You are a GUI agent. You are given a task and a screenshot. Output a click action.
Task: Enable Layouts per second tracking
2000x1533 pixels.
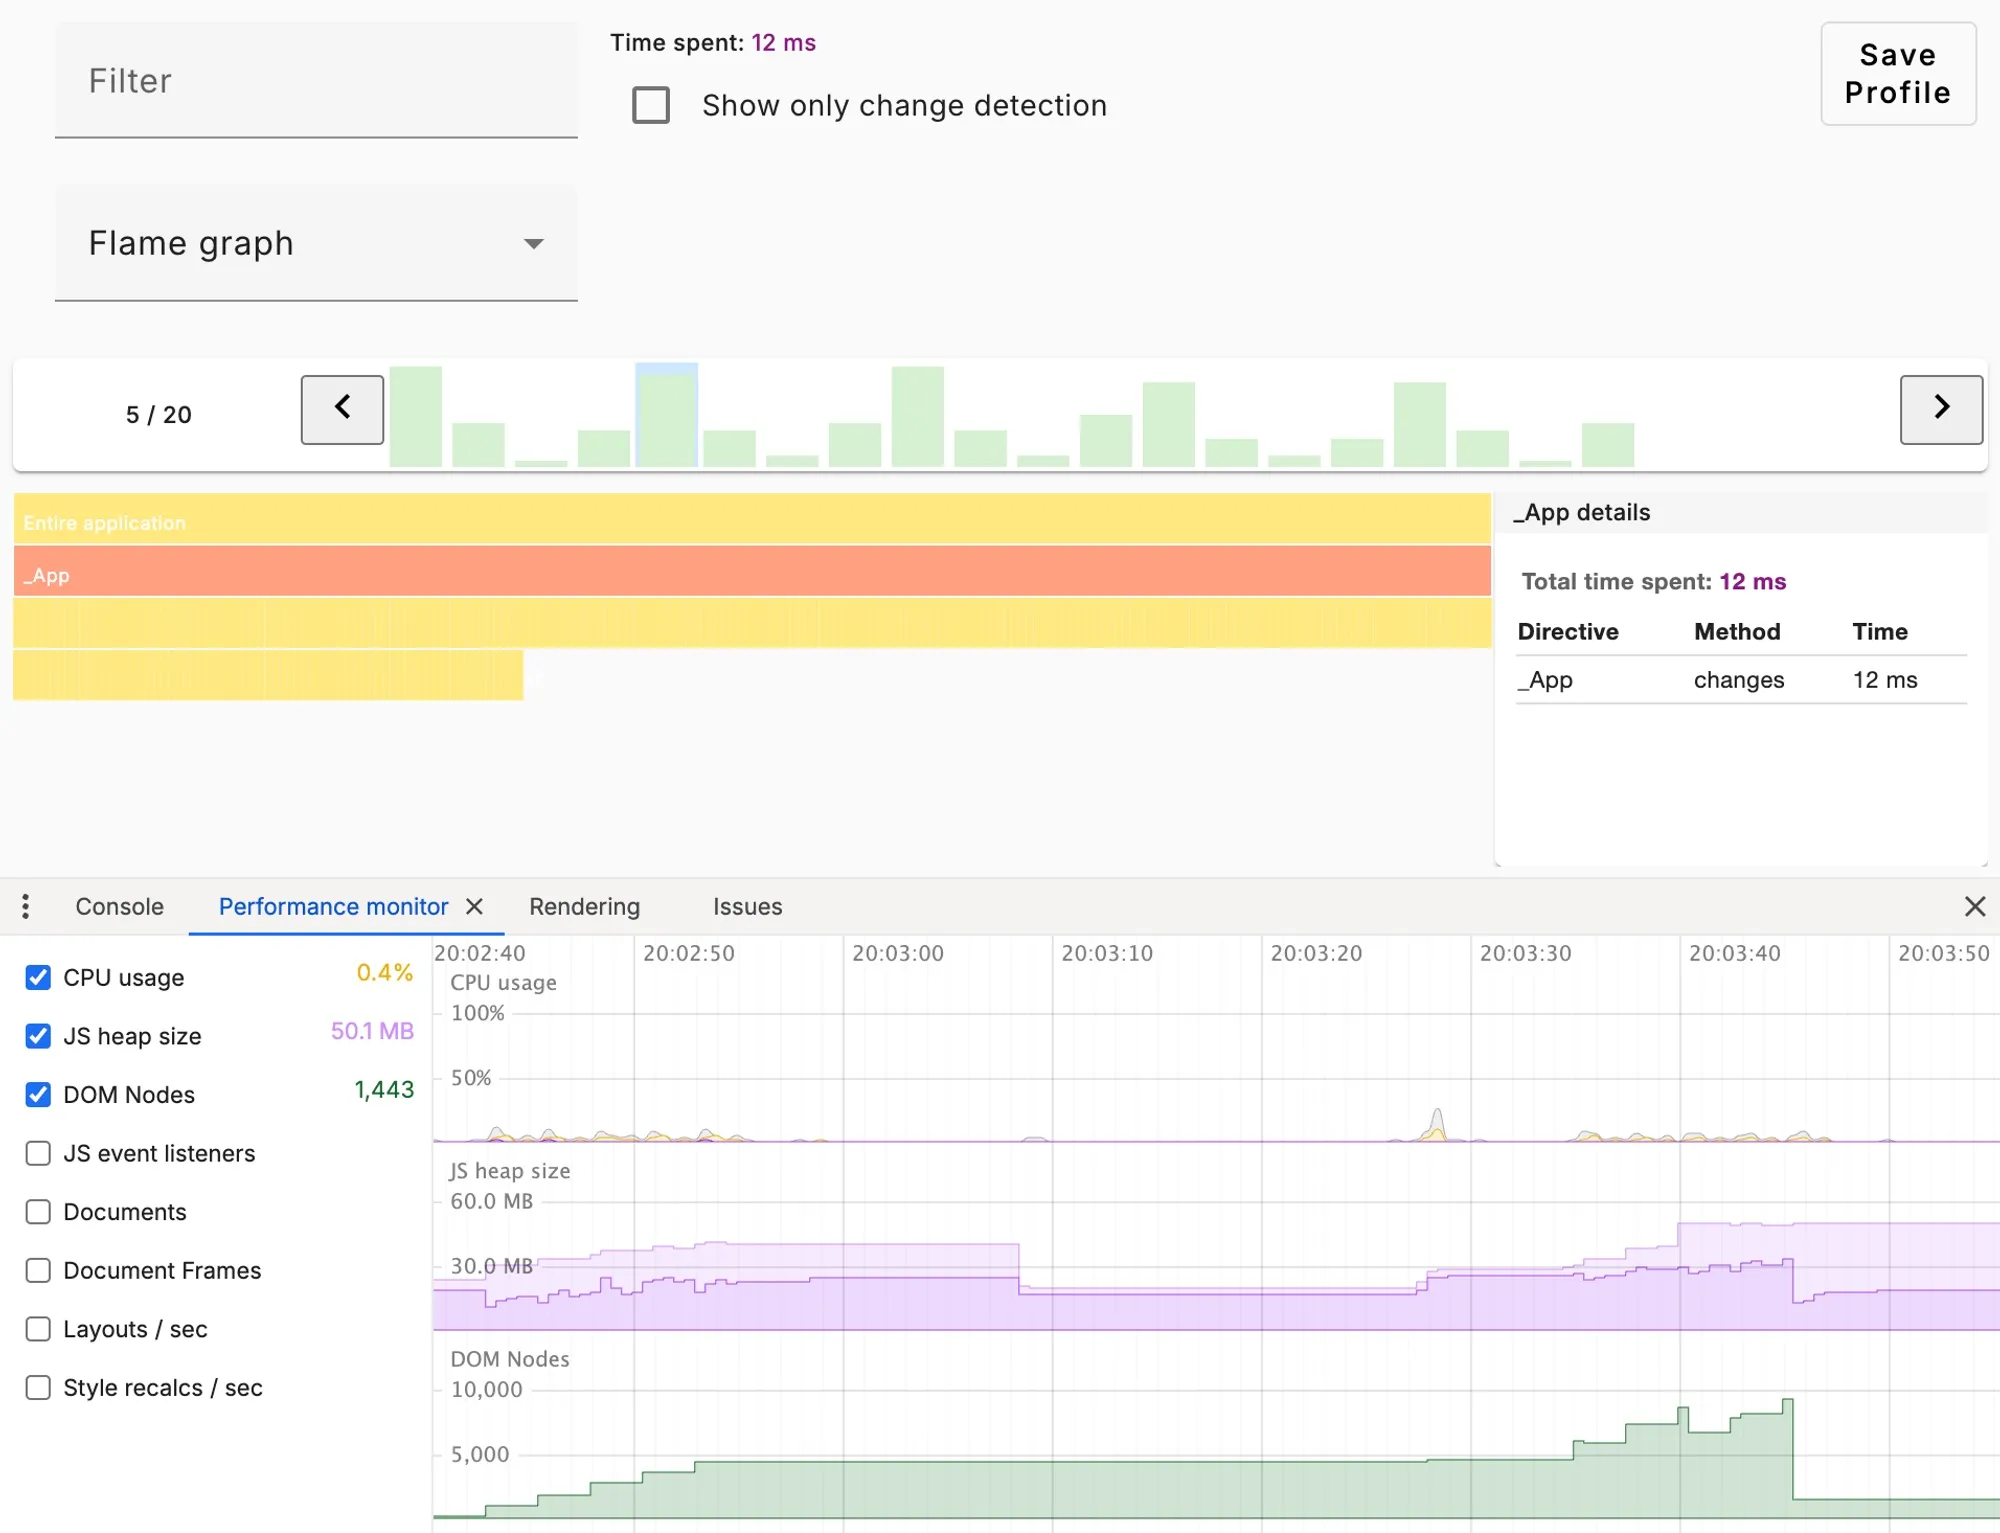(38, 1329)
